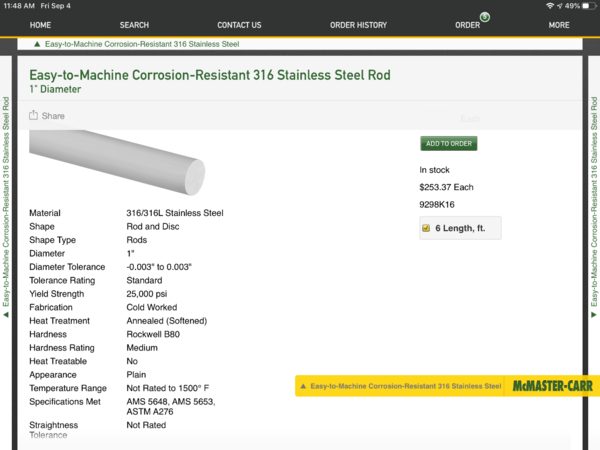Open the ORDER tab

coord(467,25)
